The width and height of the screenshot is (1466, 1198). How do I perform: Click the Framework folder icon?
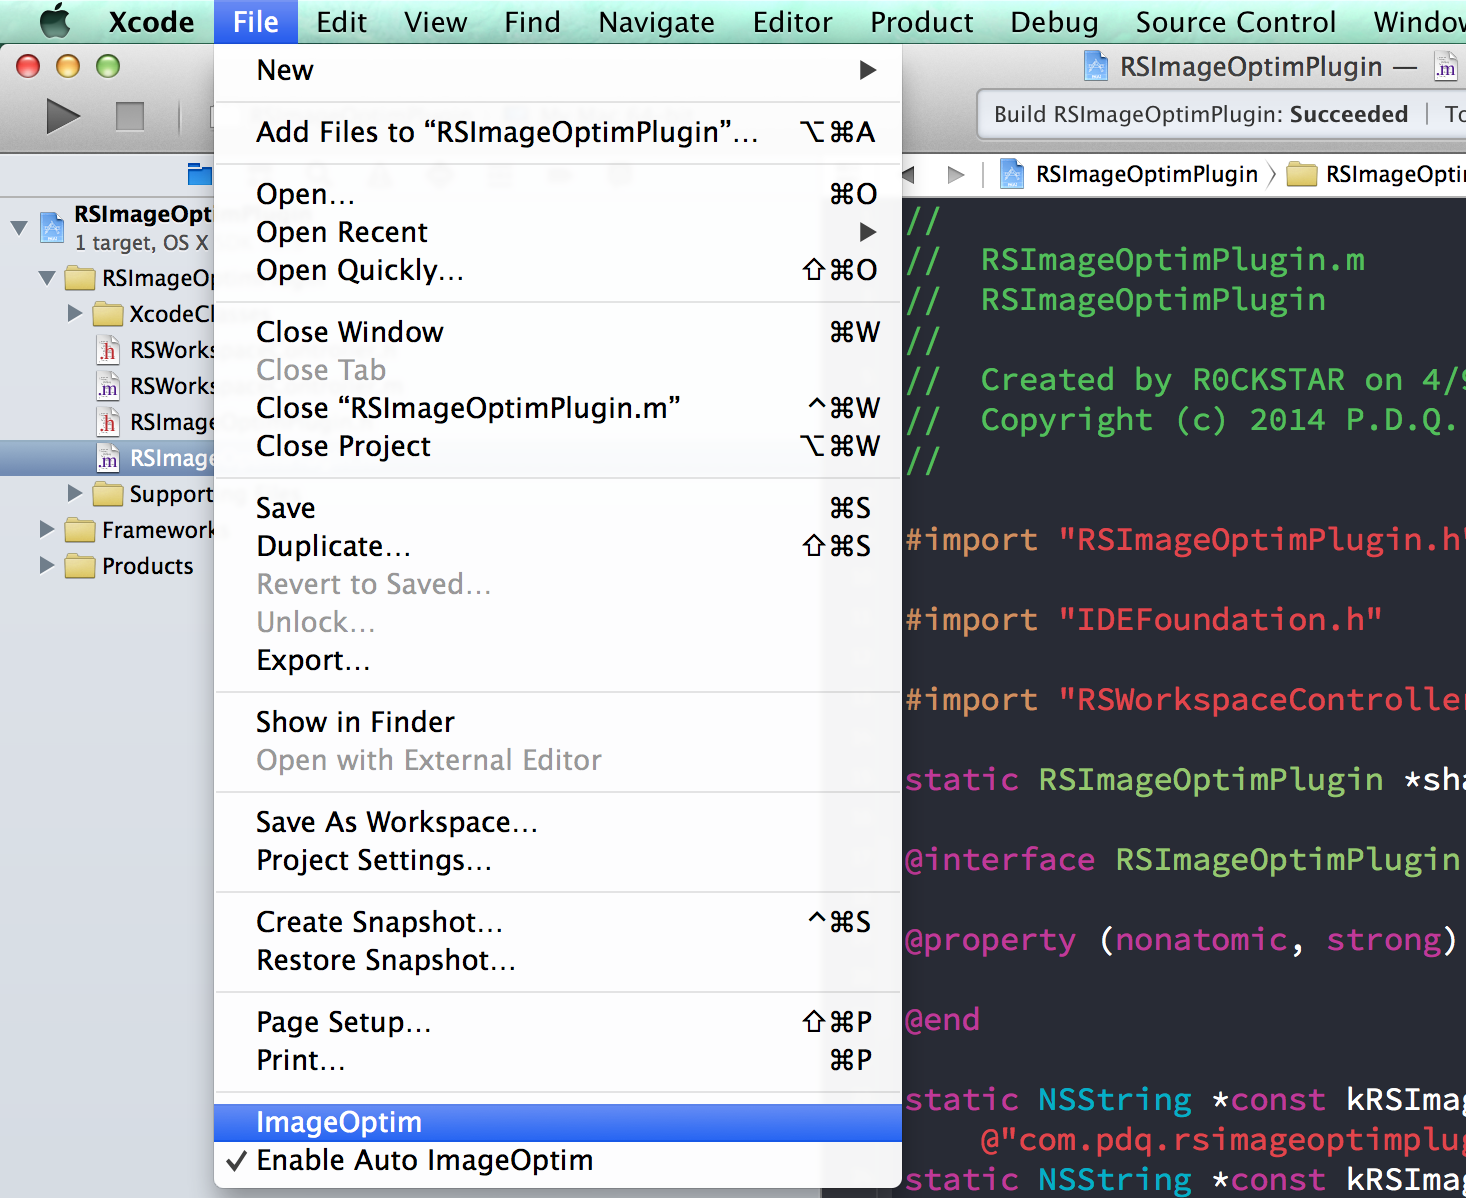[80, 530]
